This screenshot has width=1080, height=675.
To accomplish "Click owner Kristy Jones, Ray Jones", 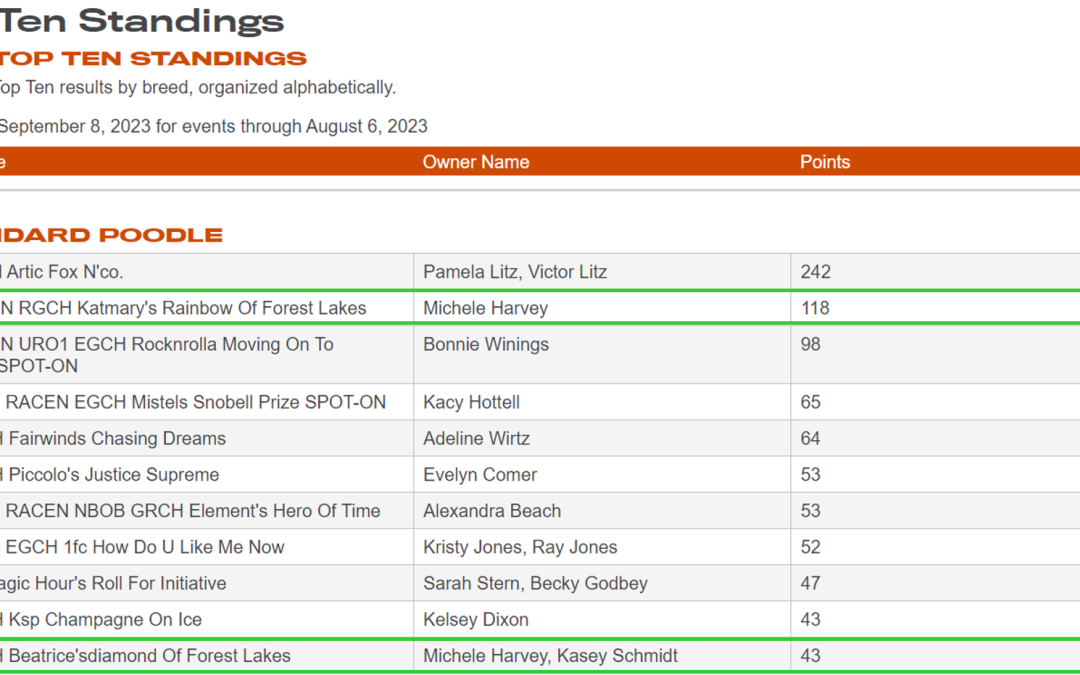I will pyautogui.click(x=520, y=547).
